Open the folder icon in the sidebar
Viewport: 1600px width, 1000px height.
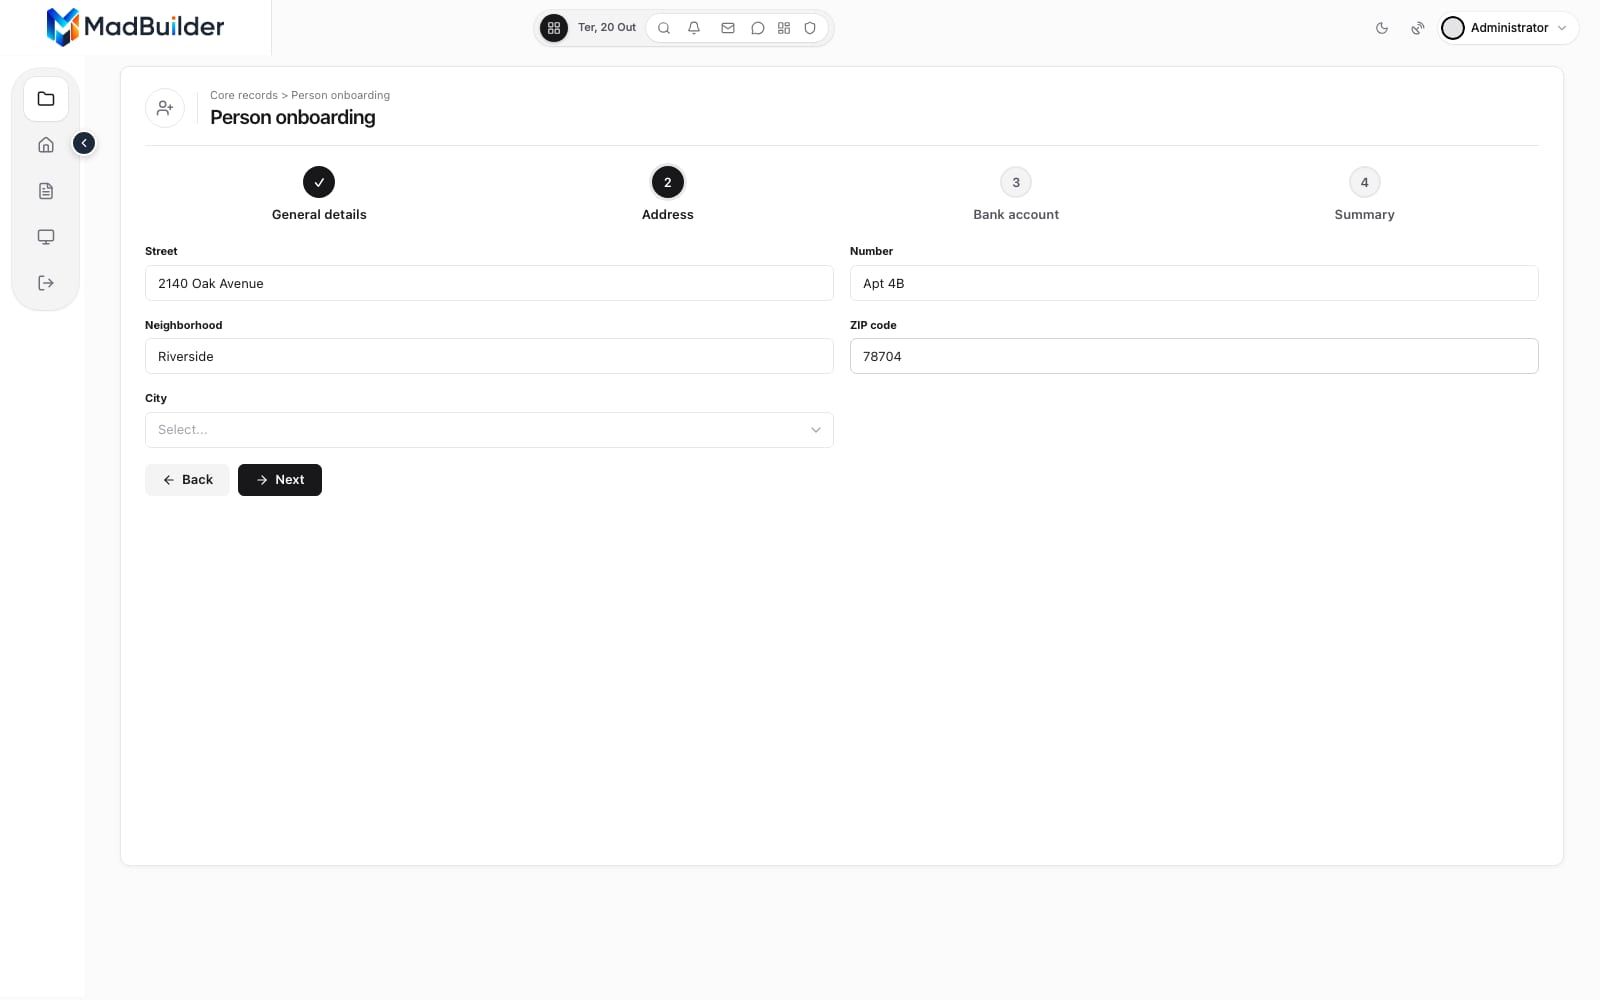[x=46, y=99]
